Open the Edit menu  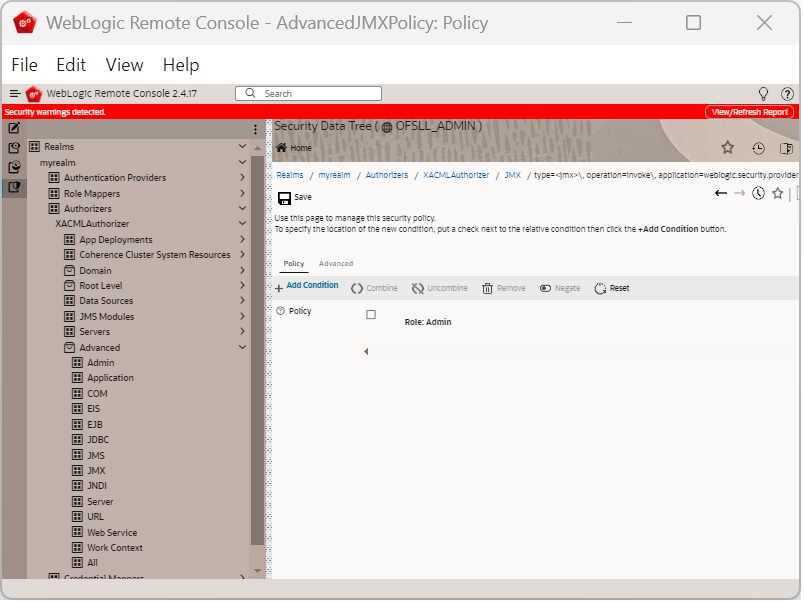click(x=71, y=65)
